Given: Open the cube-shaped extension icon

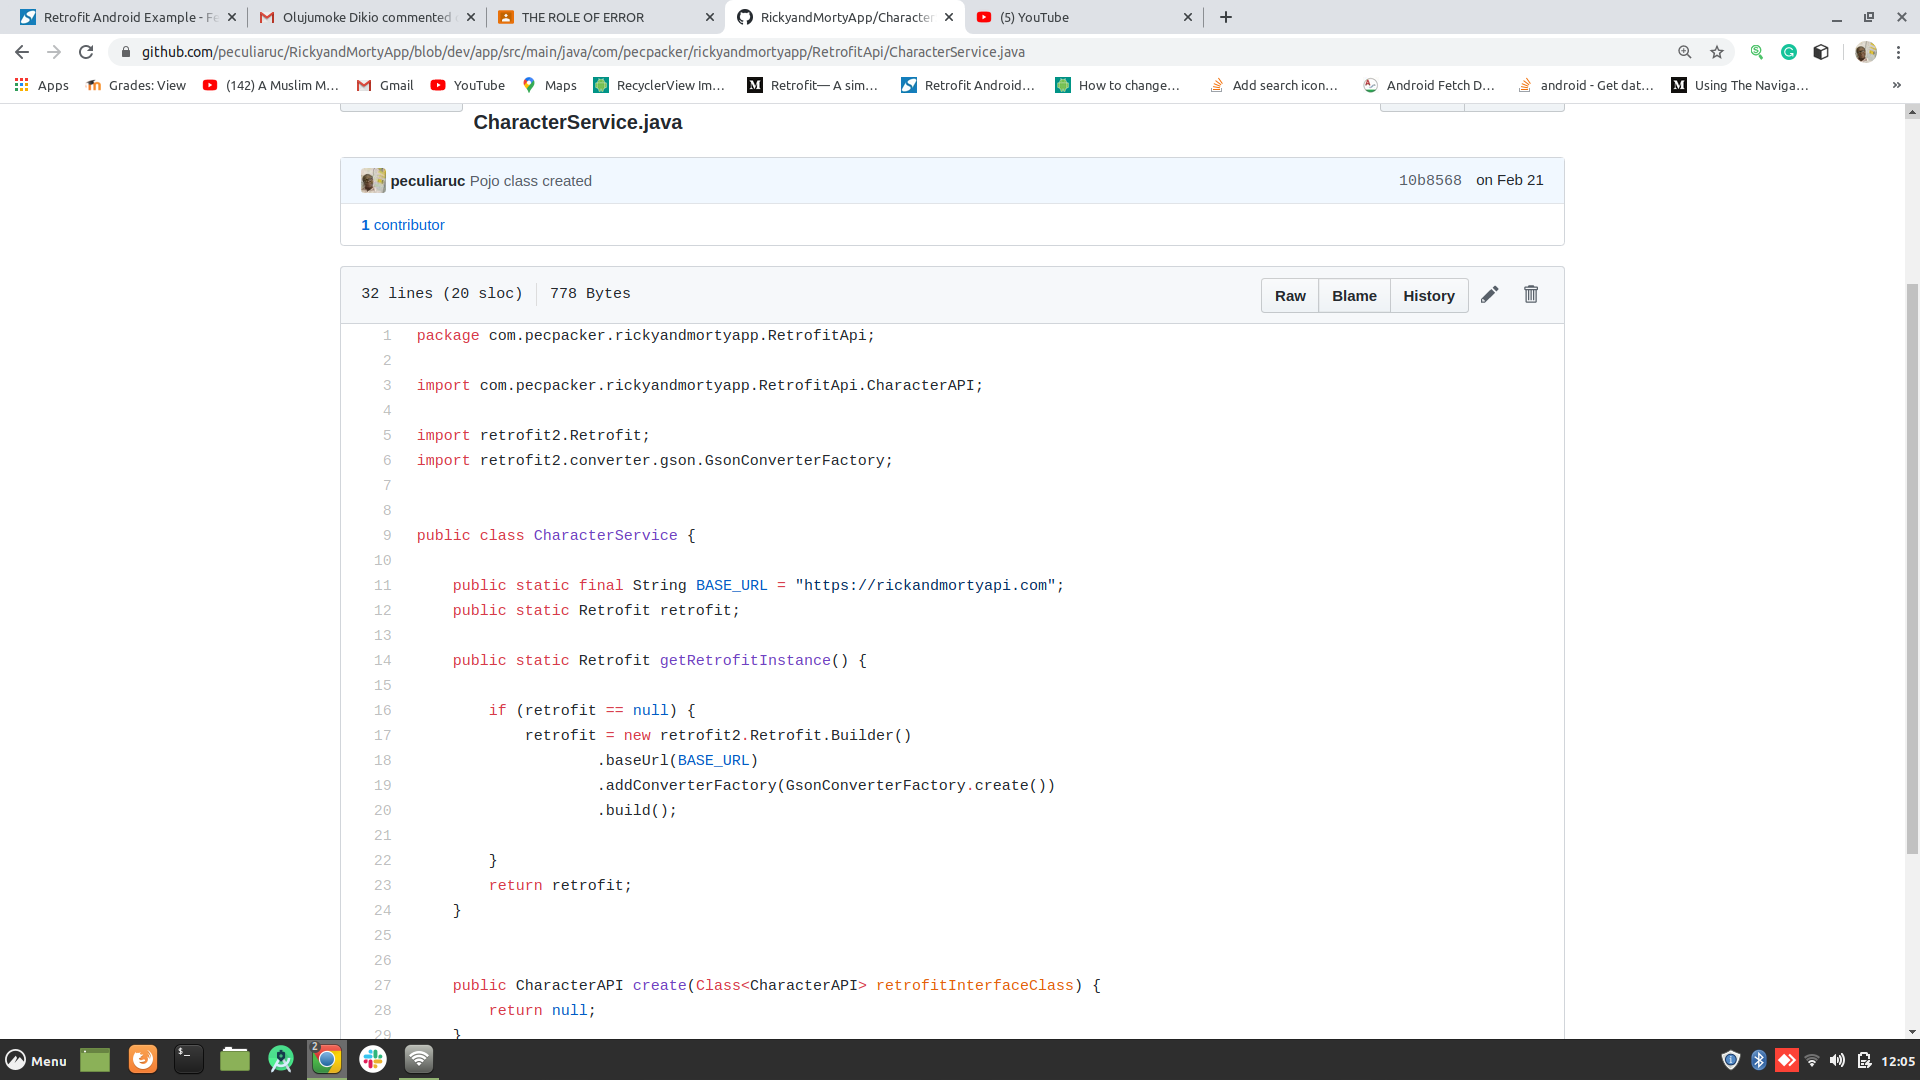Looking at the screenshot, I should [x=1820, y=52].
